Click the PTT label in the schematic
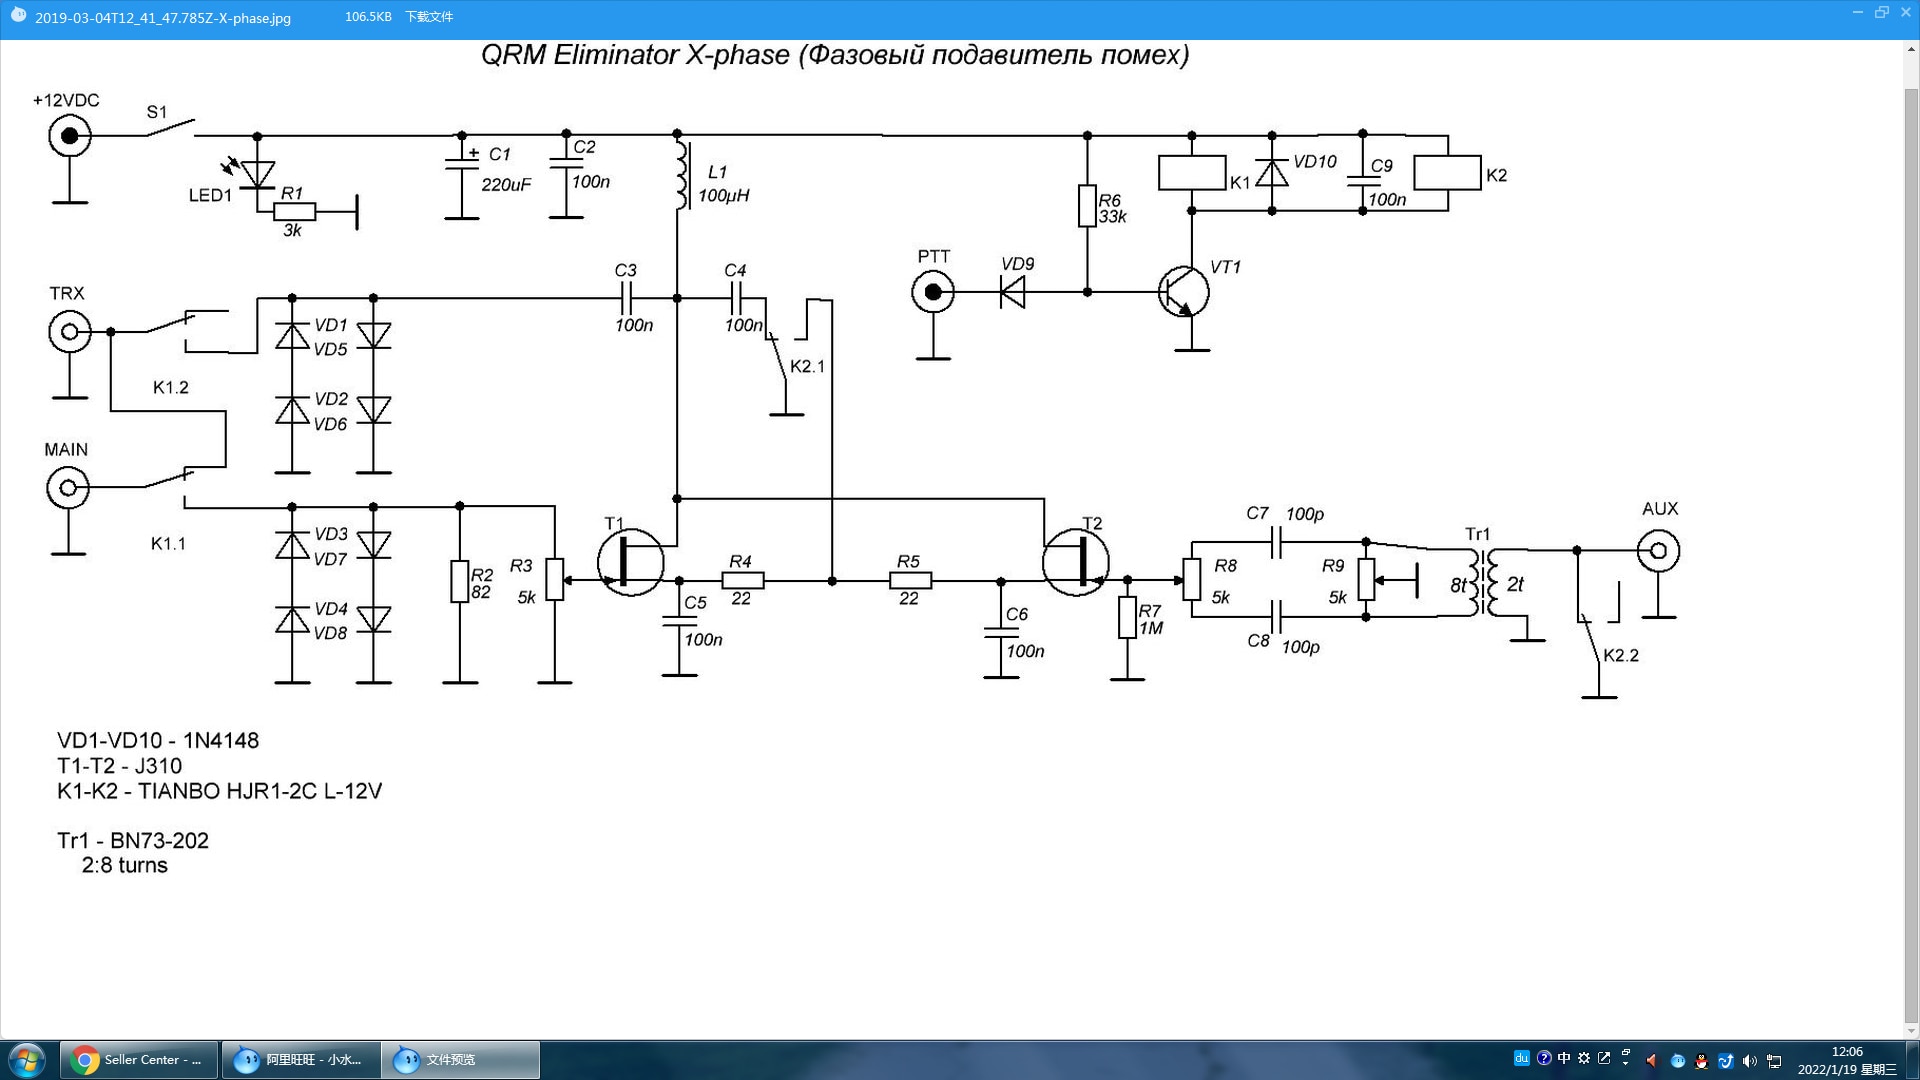 933,257
